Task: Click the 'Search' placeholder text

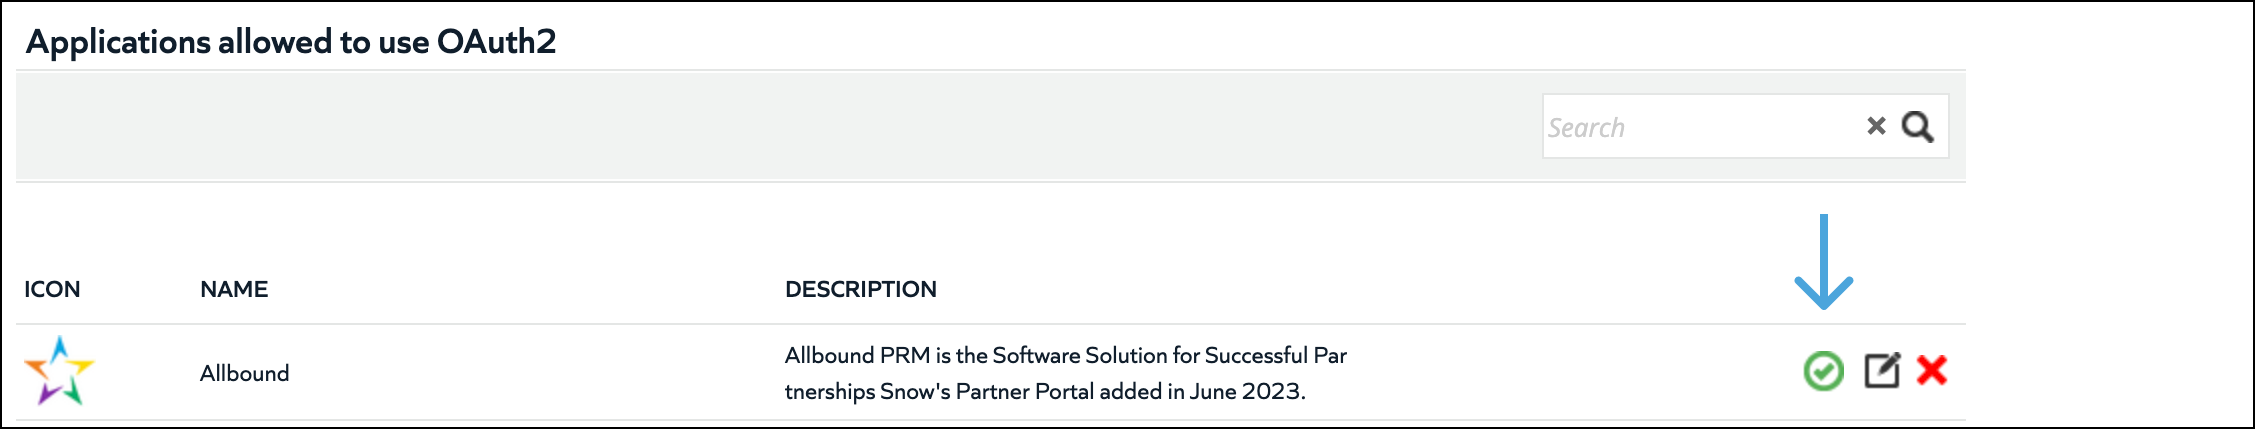Action: click(1587, 128)
